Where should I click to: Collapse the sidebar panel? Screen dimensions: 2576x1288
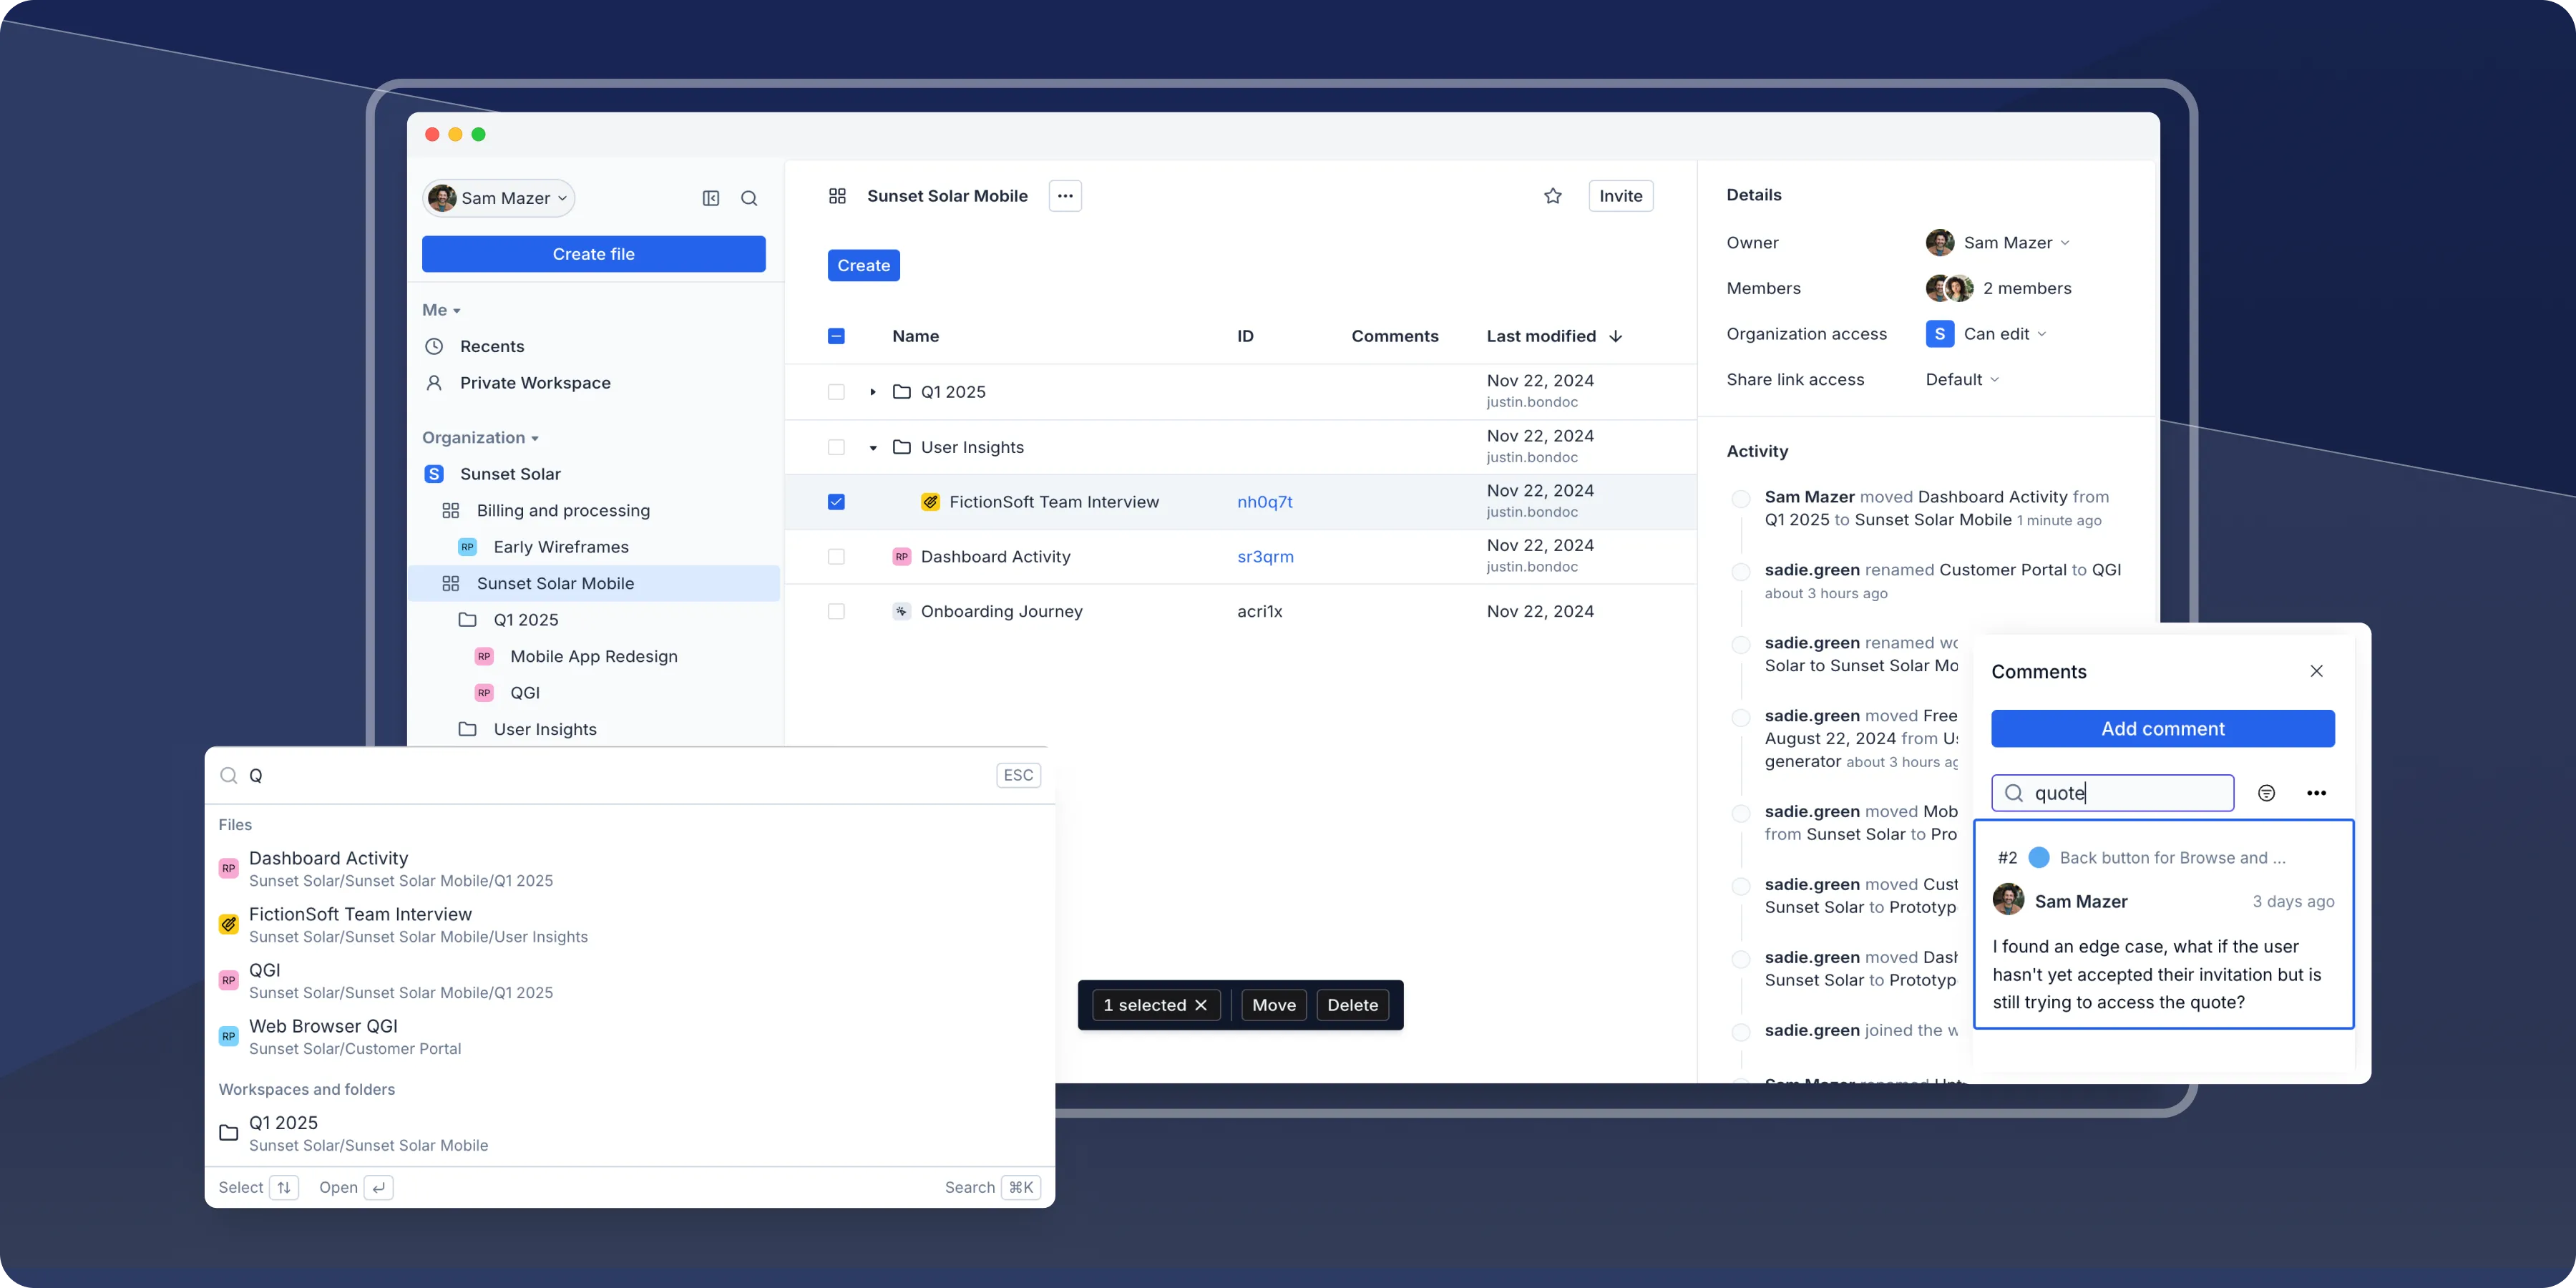click(711, 197)
